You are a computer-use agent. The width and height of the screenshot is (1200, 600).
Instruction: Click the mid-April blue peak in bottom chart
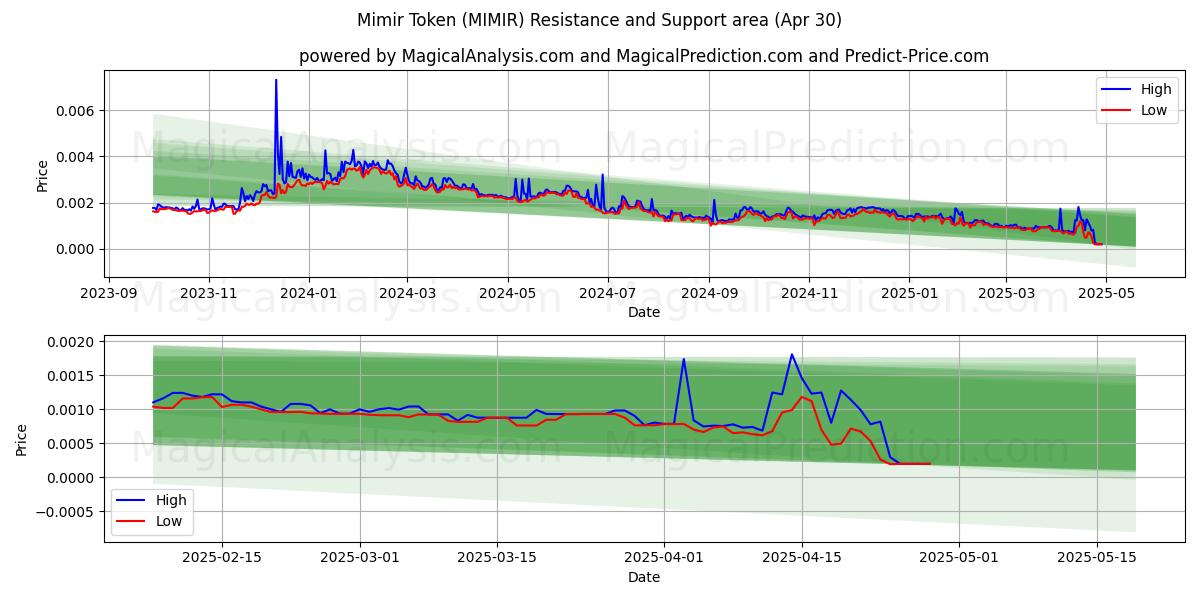[x=792, y=355]
